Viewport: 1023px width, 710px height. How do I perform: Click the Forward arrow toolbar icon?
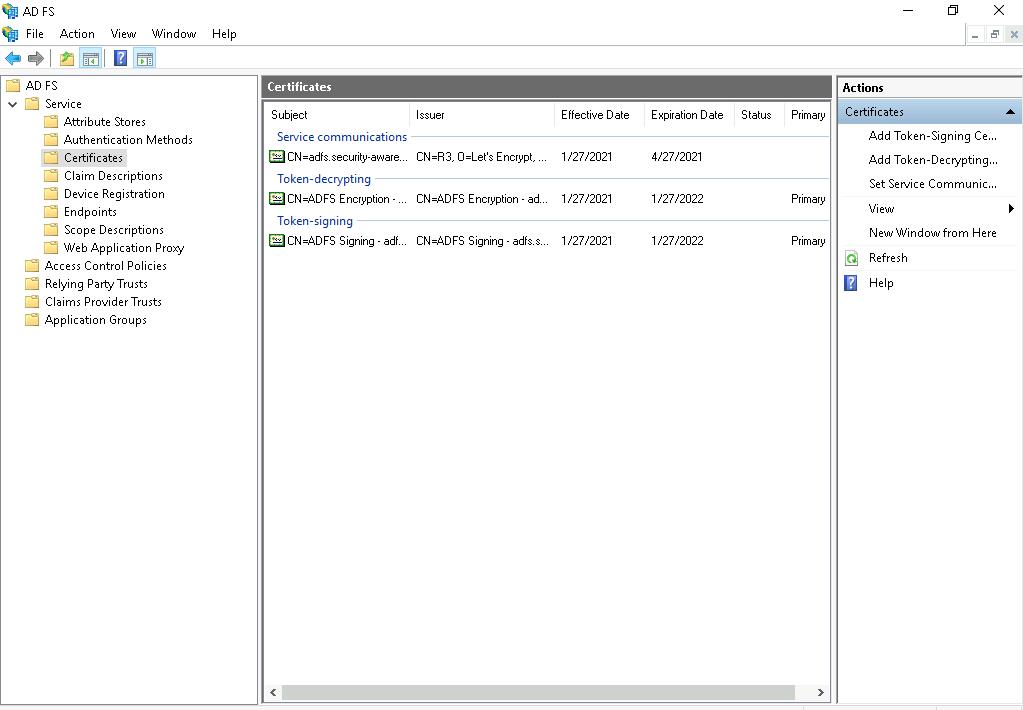pos(36,59)
